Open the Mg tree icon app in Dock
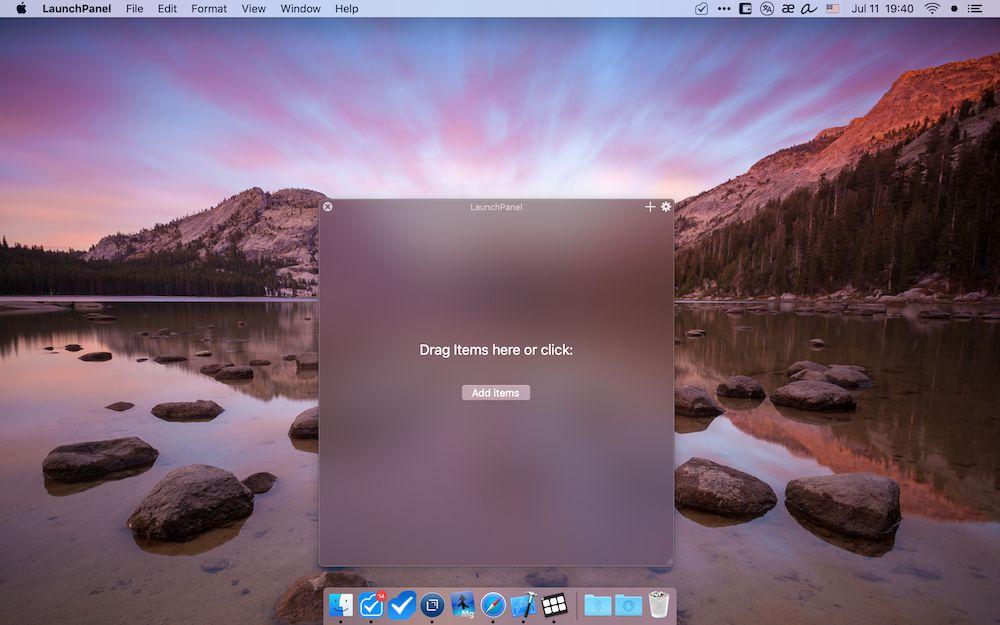The height and width of the screenshot is (625, 1000). [x=463, y=605]
